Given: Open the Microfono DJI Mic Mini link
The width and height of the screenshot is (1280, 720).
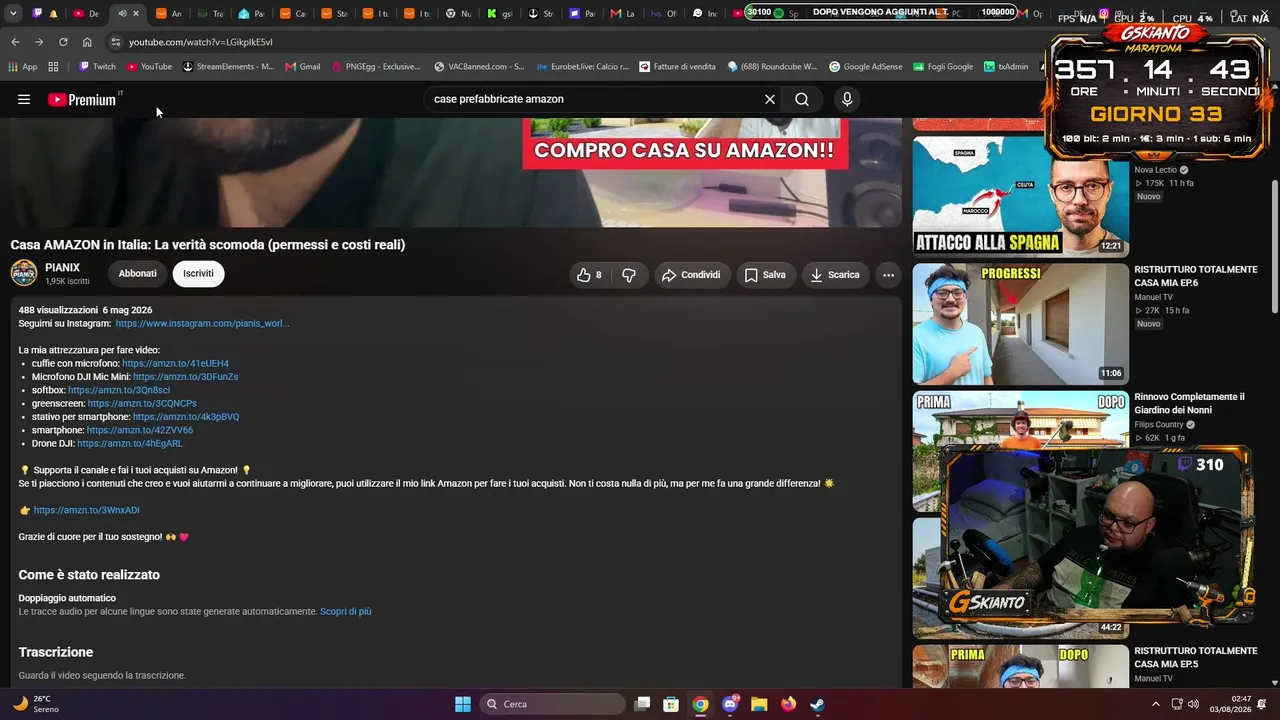Looking at the screenshot, I should 185,377.
